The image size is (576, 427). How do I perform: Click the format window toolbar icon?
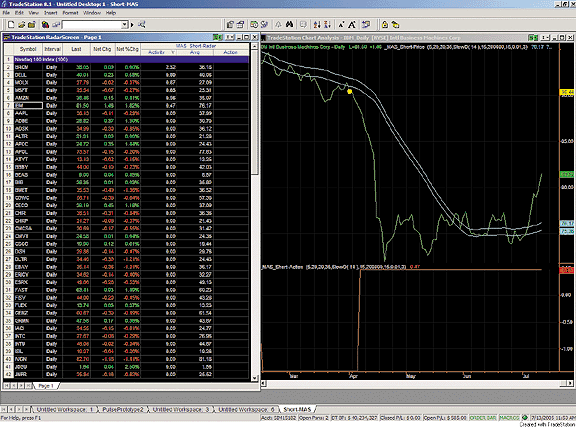tap(366, 25)
